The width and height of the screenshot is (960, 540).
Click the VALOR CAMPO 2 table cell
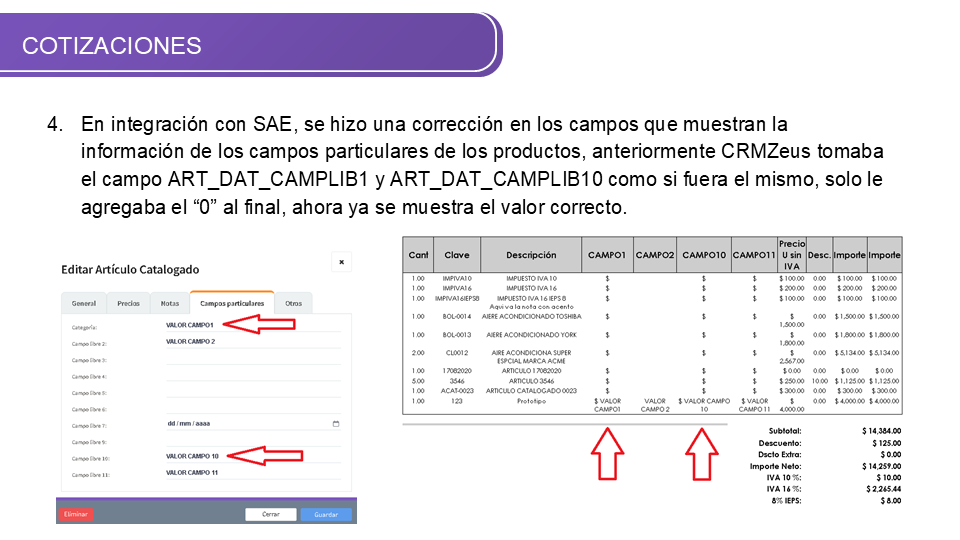[x=654, y=405]
